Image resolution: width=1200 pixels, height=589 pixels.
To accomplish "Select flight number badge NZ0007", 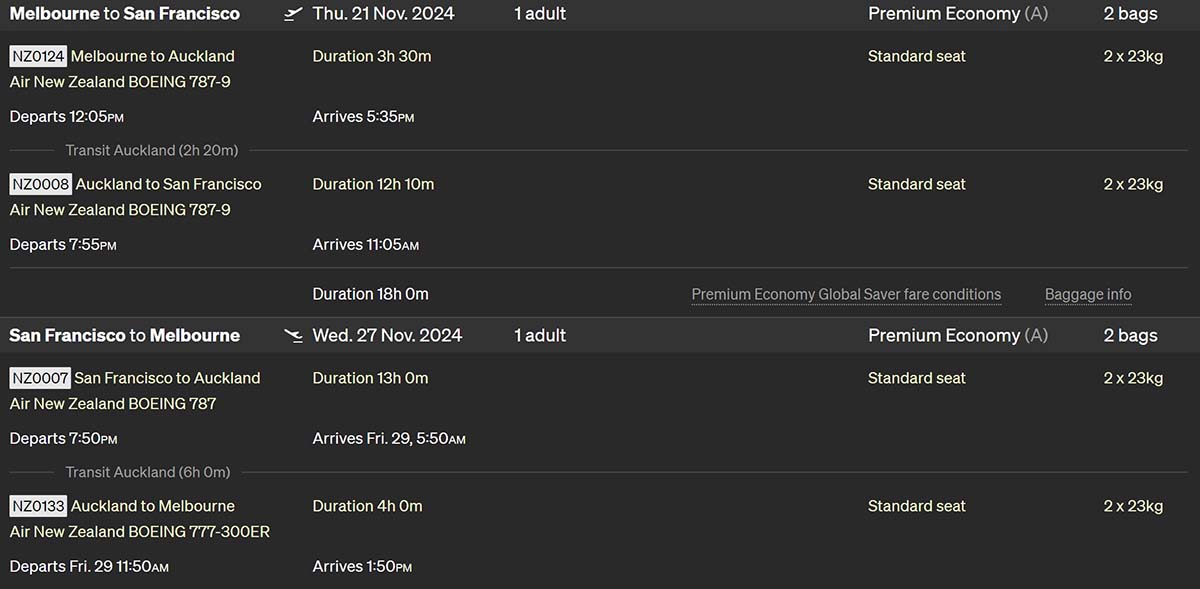I will [x=40, y=378].
